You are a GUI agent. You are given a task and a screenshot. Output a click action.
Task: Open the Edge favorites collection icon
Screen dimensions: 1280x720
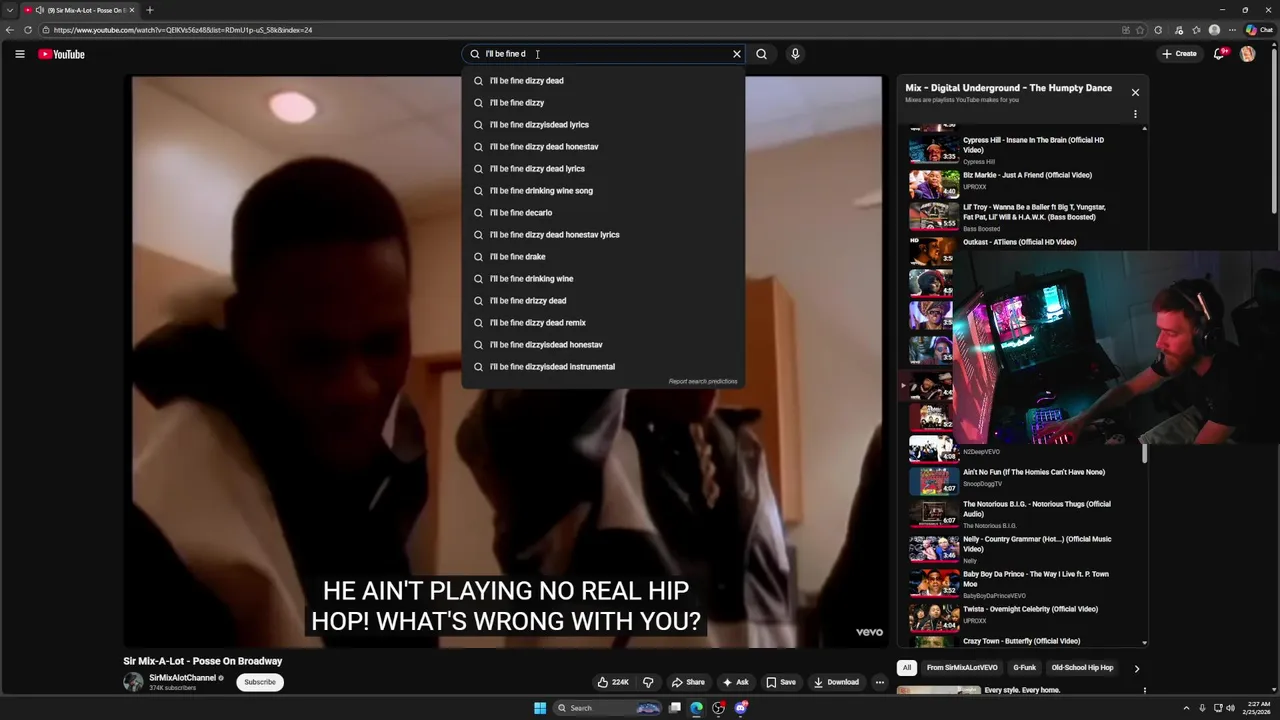pyautogui.click(x=1197, y=30)
